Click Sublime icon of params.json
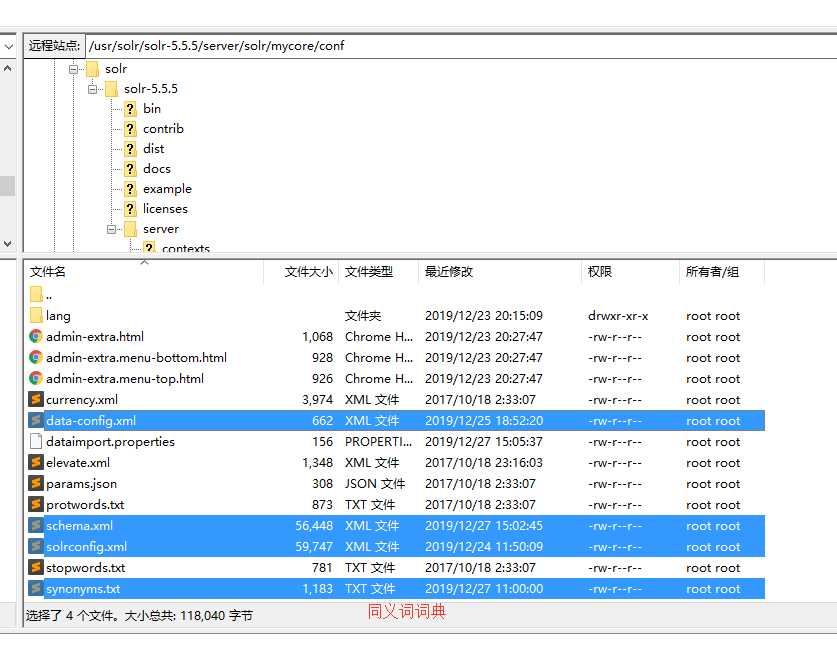The height and width of the screenshot is (666, 837). (36, 483)
